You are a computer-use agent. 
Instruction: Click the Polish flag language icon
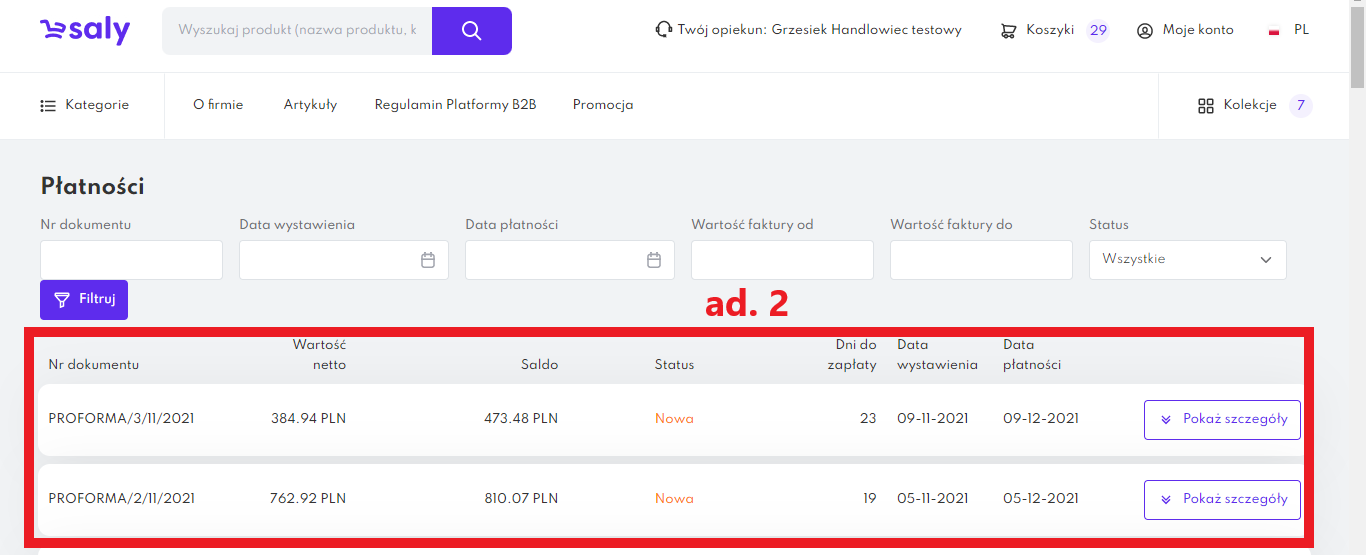(1274, 31)
